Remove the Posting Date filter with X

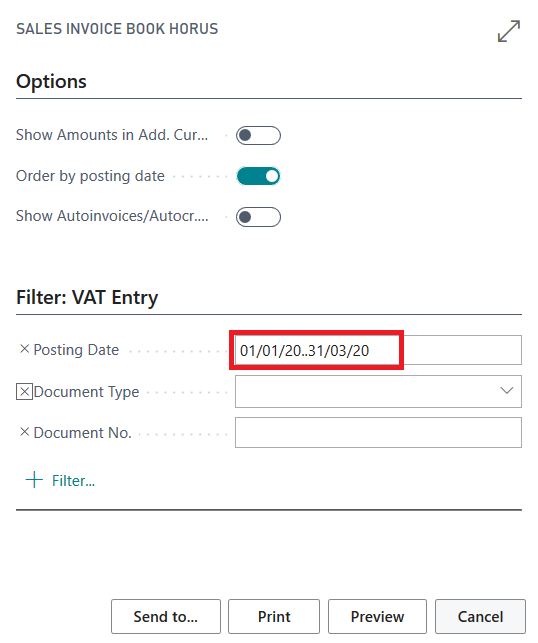(25, 349)
